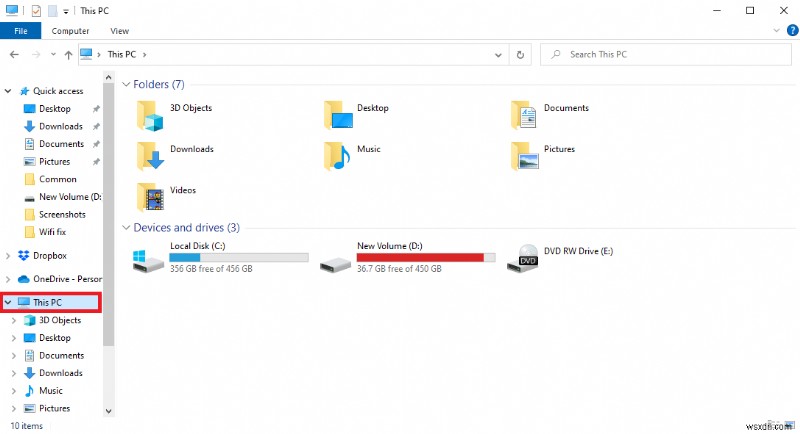
Task: Expand the ribbon with the chevron
Action: (x=777, y=31)
